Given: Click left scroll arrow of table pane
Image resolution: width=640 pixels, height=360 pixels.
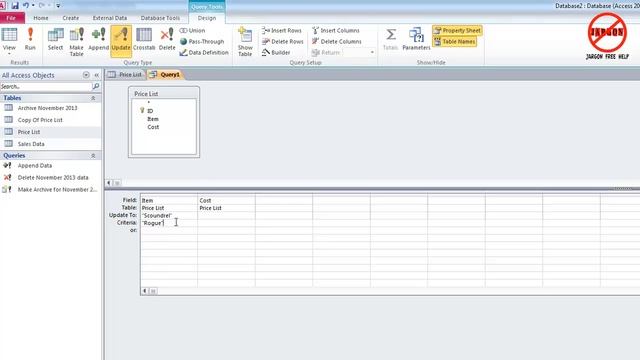Looking at the screenshot, I should tap(109, 183).
